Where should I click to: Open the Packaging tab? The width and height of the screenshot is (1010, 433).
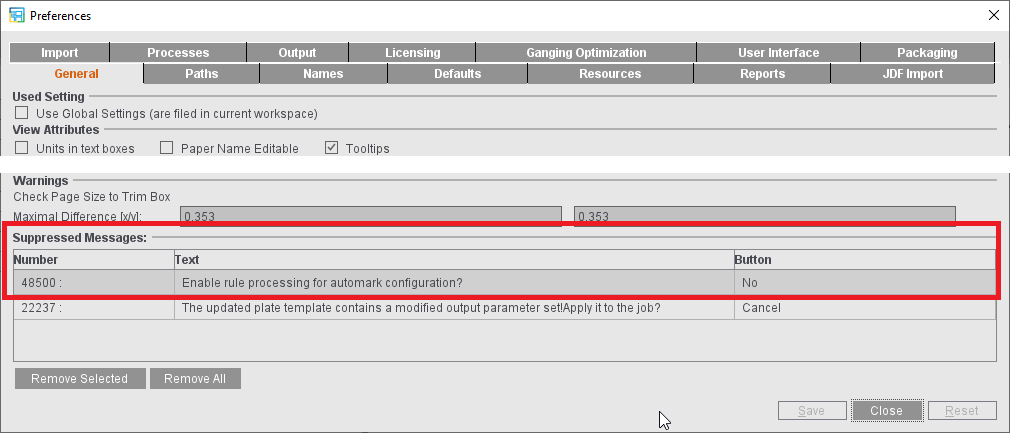pyautogui.click(x=927, y=53)
